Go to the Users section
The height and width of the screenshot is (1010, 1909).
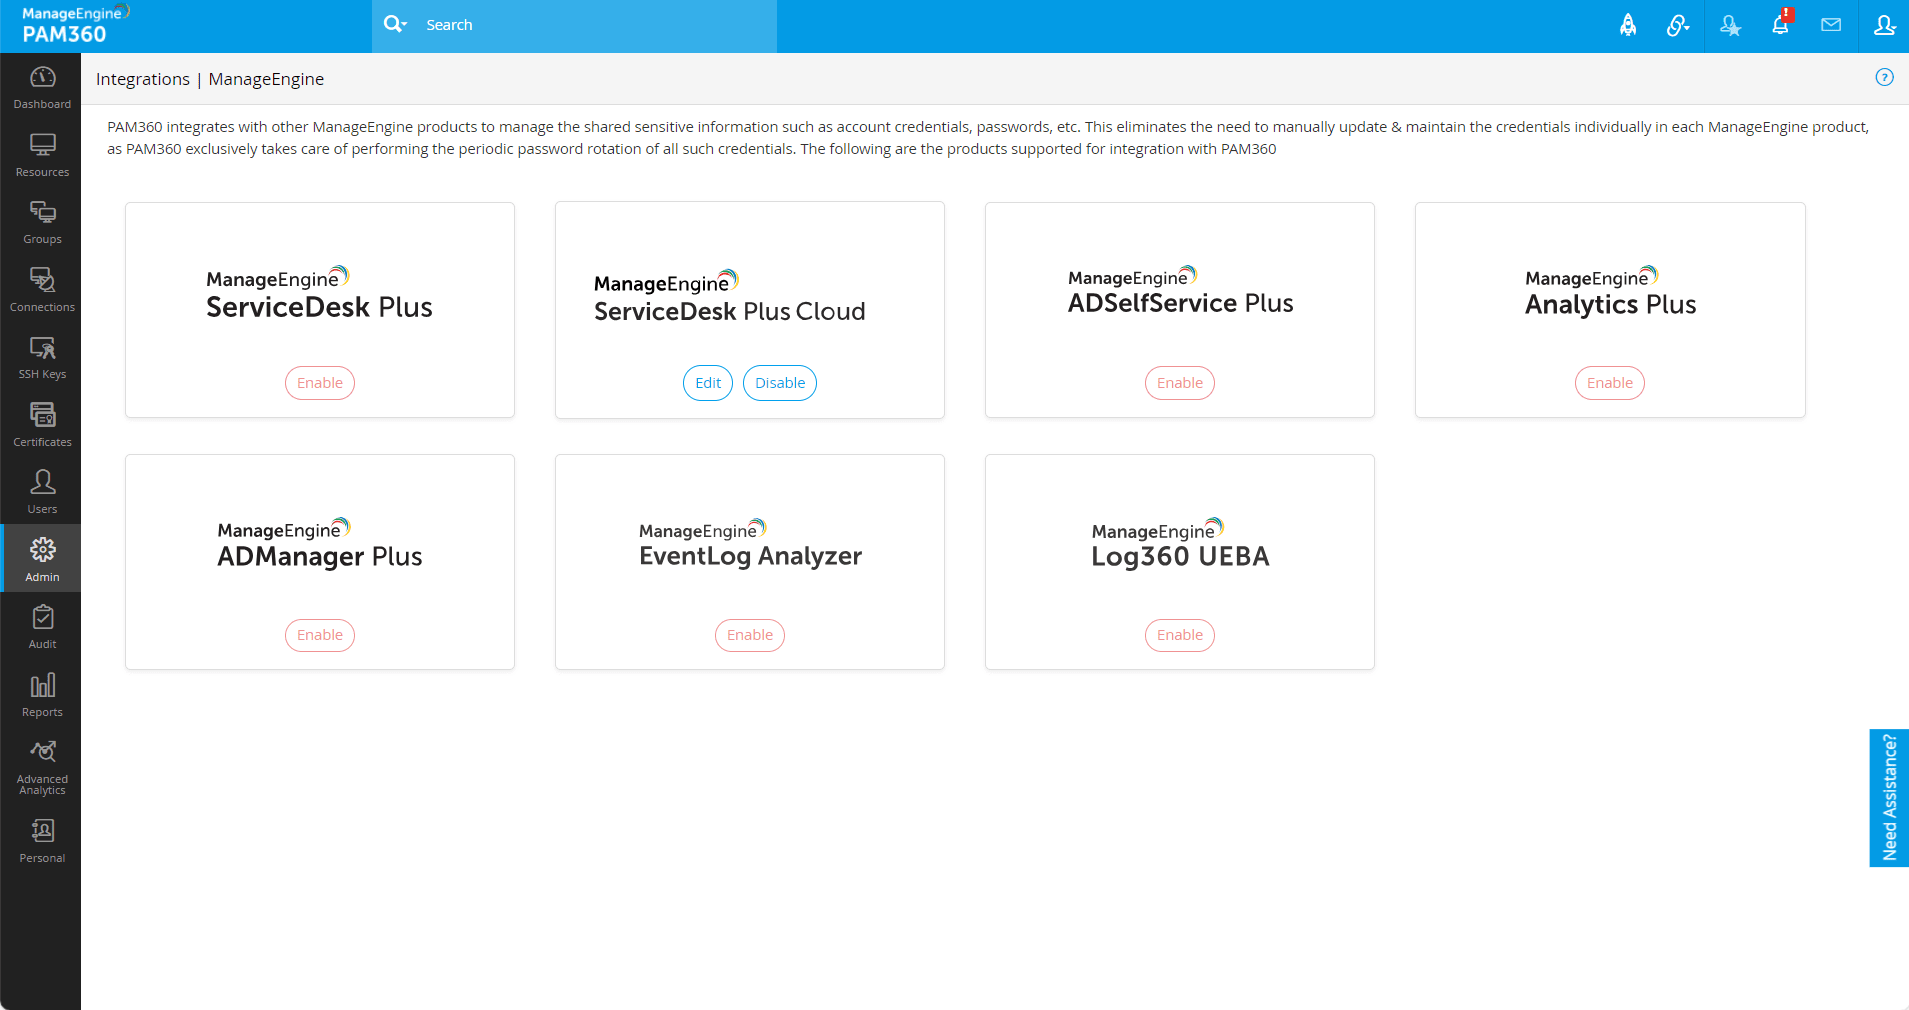click(42, 492)
